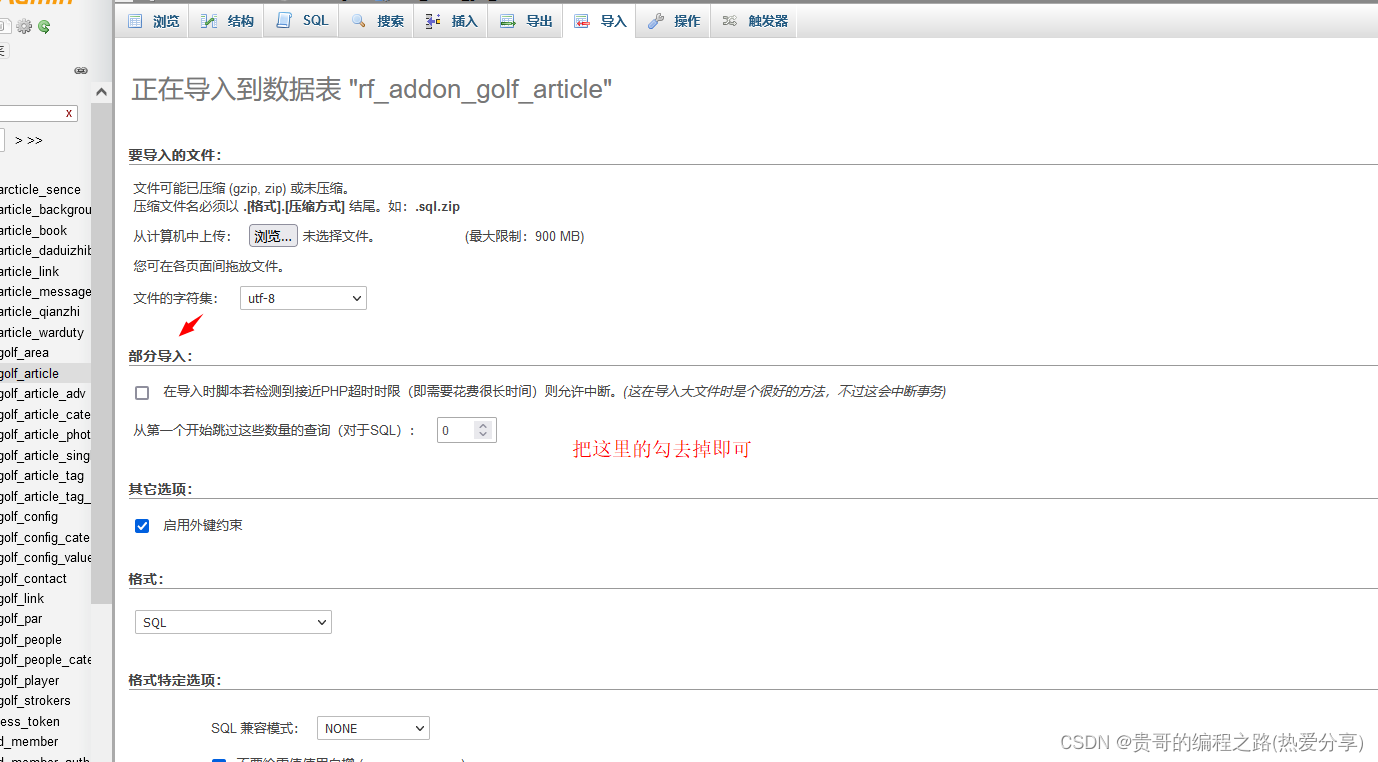Open the 格式 SQL format dropdown
This screenshot has width=1378, height=762.
click(x=232, y=621)
